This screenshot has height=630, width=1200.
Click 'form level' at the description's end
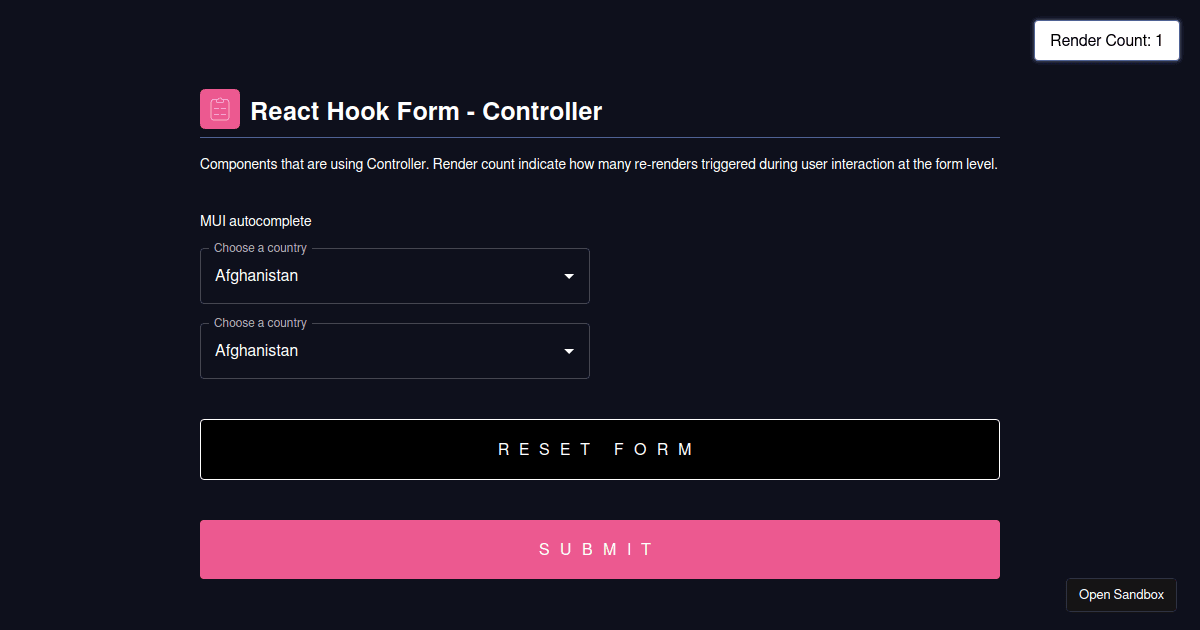coord(964,164)
